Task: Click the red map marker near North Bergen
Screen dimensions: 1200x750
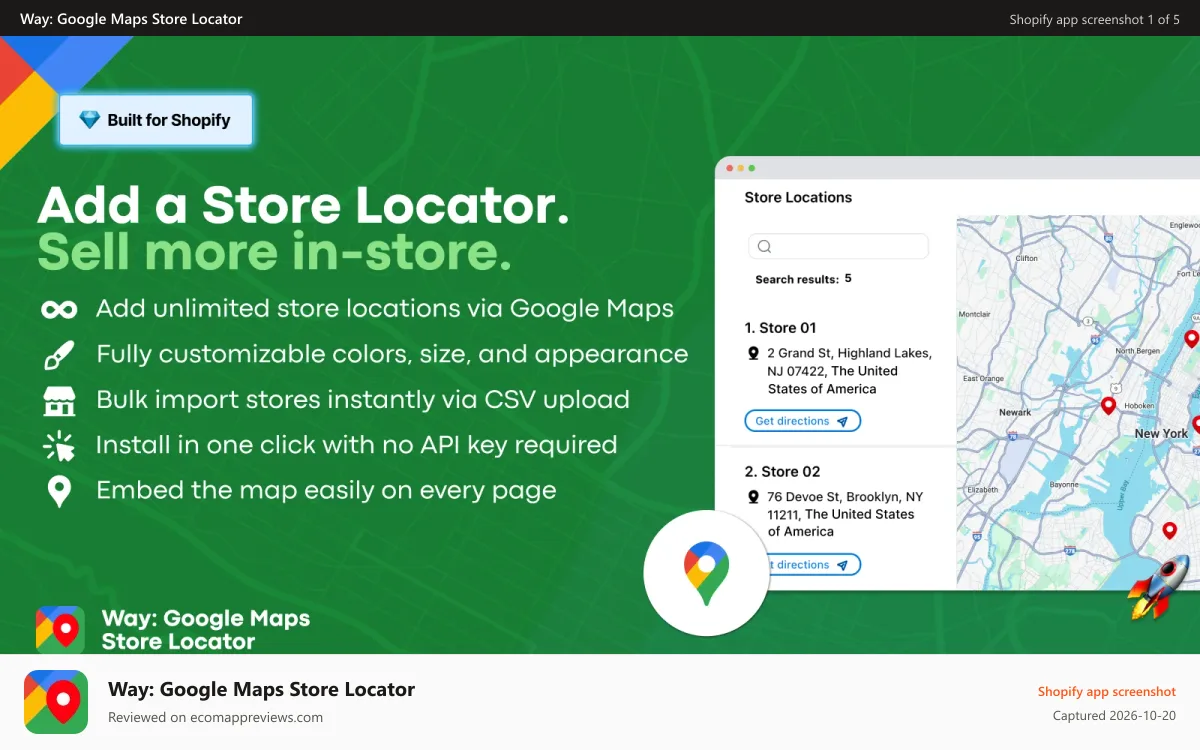Action: (1191, 340)
